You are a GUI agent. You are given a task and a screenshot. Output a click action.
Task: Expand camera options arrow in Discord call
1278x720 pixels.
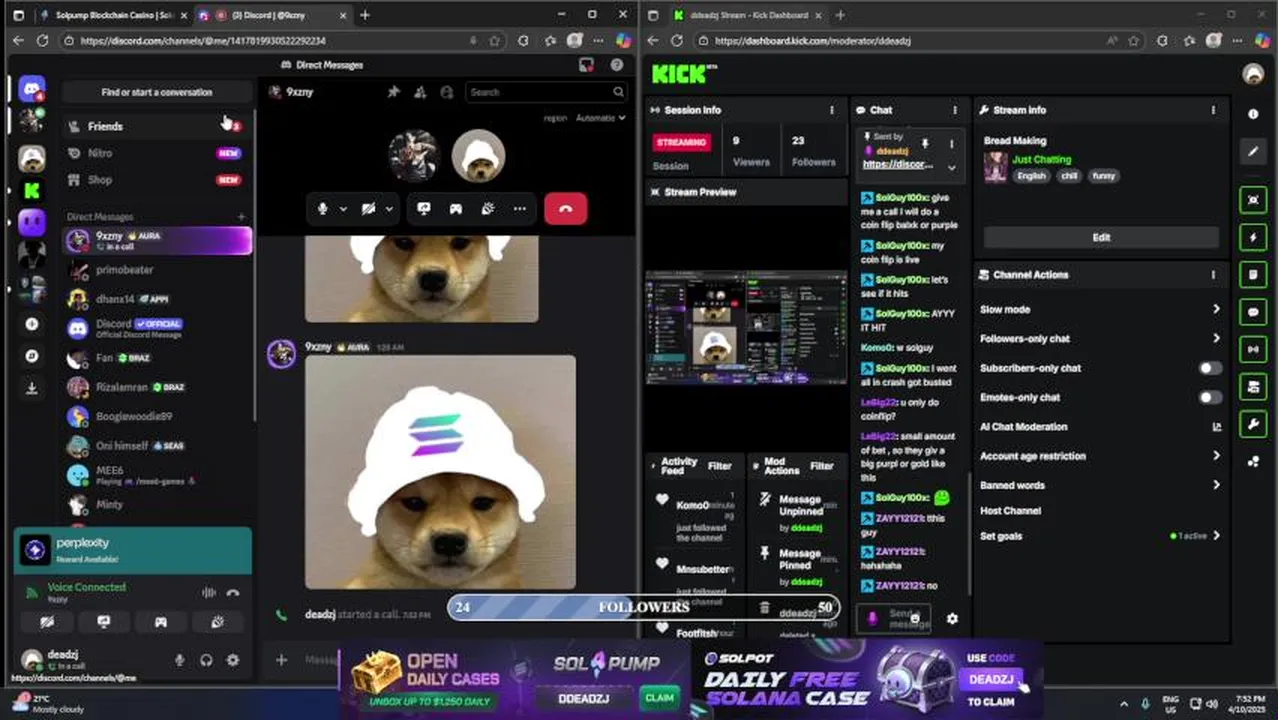pos(389,208)
